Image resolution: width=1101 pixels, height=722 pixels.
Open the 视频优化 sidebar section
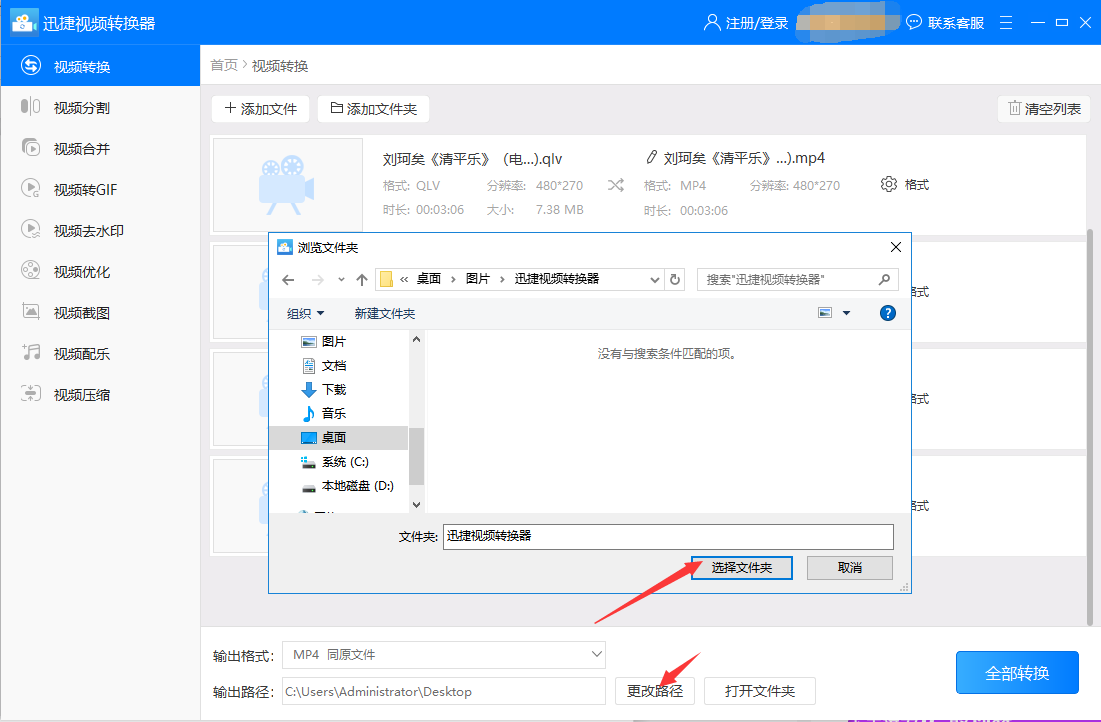(100, 271)
